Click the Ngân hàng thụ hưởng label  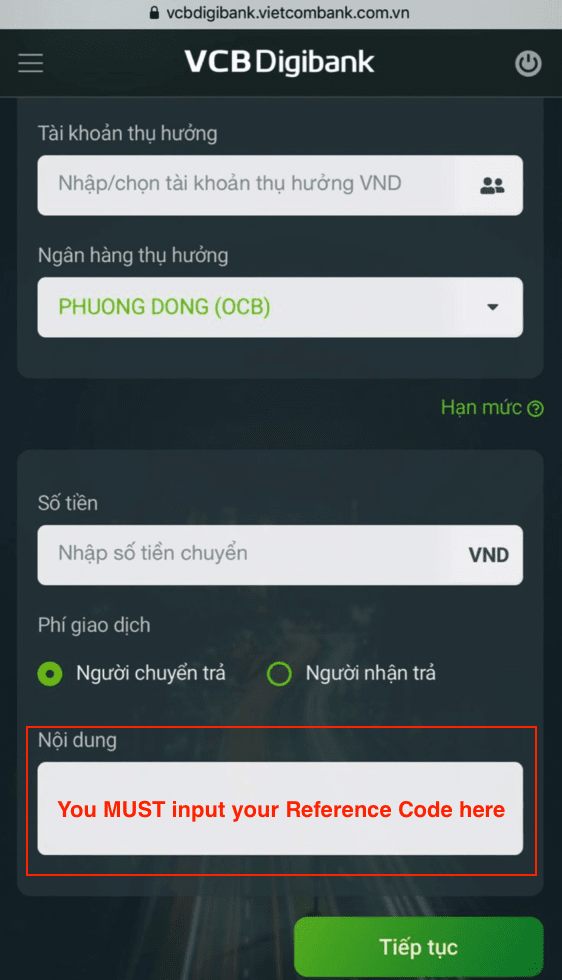133,256
